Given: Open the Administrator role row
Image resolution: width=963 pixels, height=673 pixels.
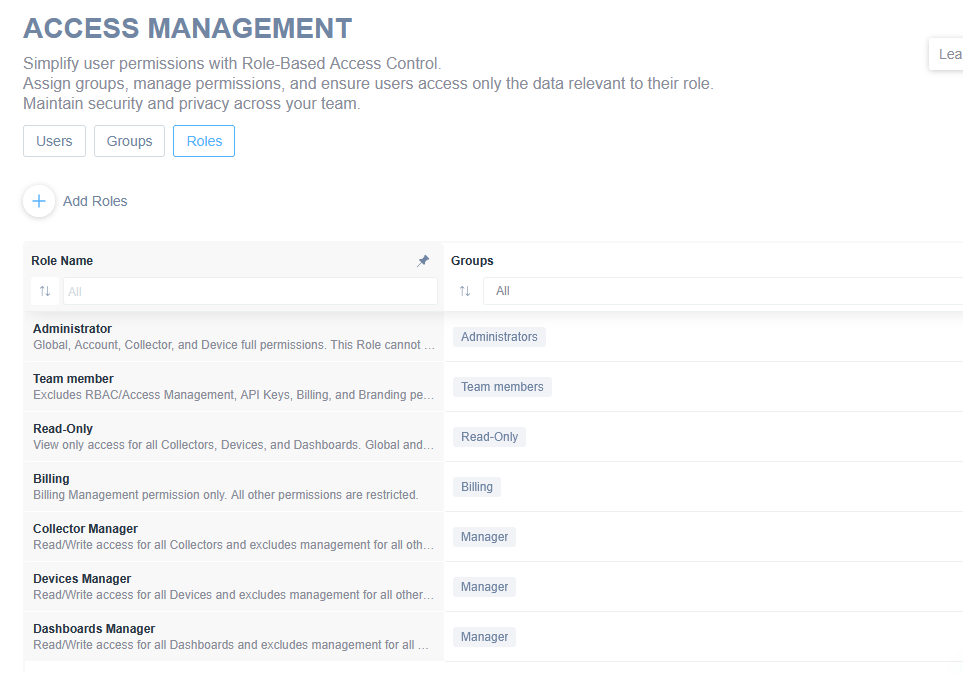Looking at the screenshot, I should coord(72,329).
